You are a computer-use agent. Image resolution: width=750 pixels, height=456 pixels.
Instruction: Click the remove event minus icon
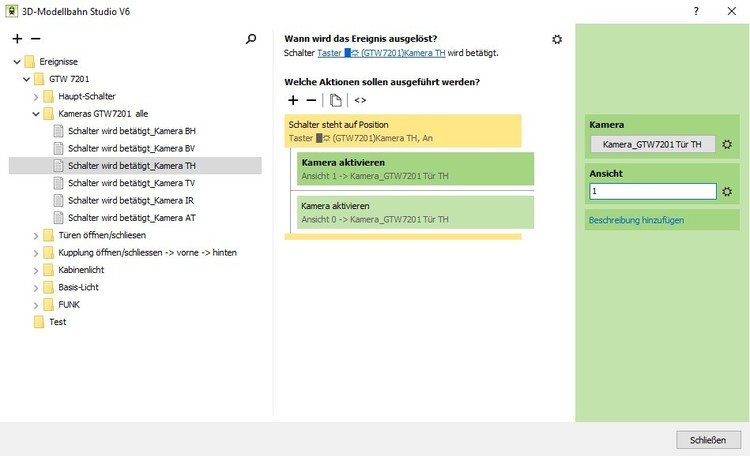(35, 39)
